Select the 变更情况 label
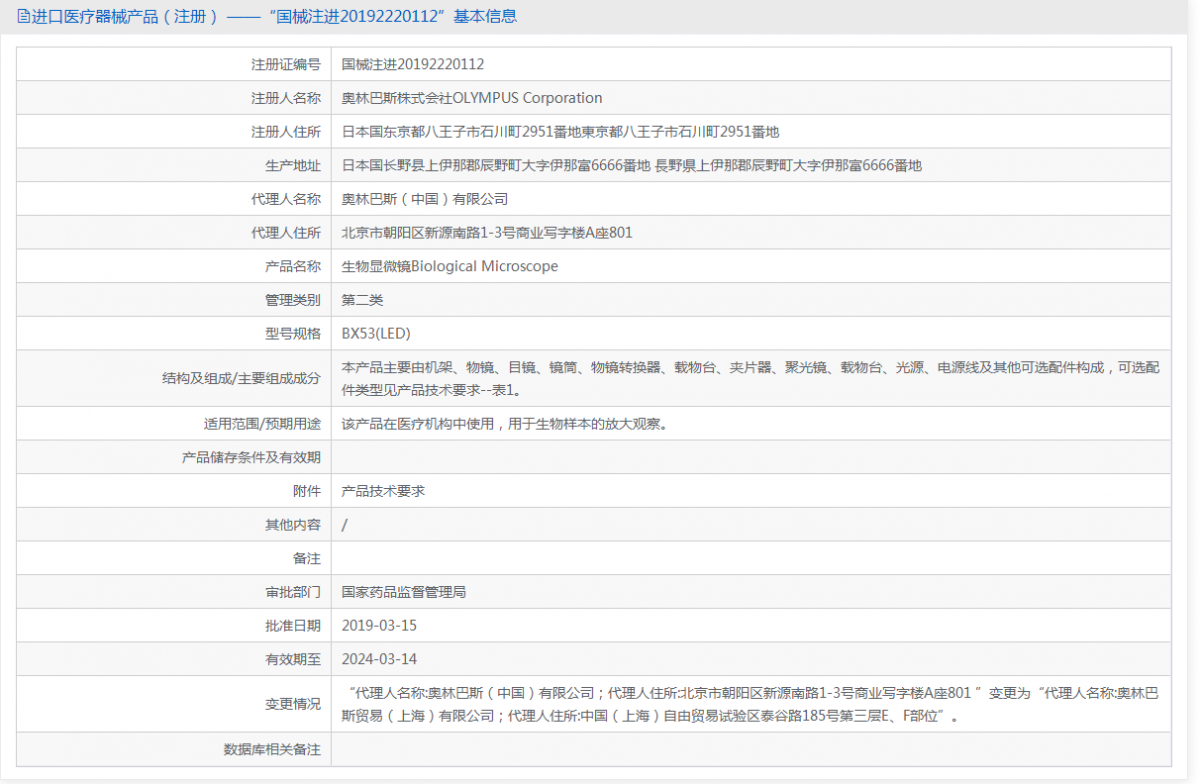The width and height of the screenshot is (1200, 784). point(293,704)
